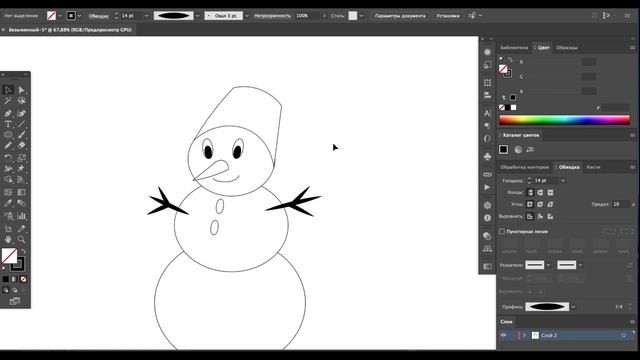Open Стиль graphic style dropdown
This screenshot has height=360, width=640.
pyautogui.click(x=361, y=16)
